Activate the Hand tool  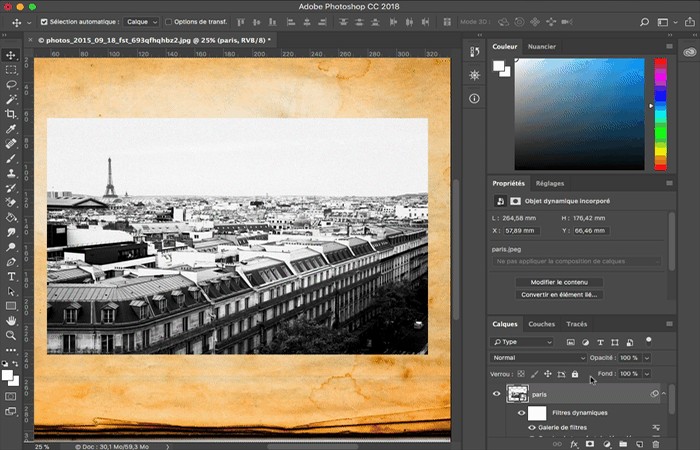11,321
